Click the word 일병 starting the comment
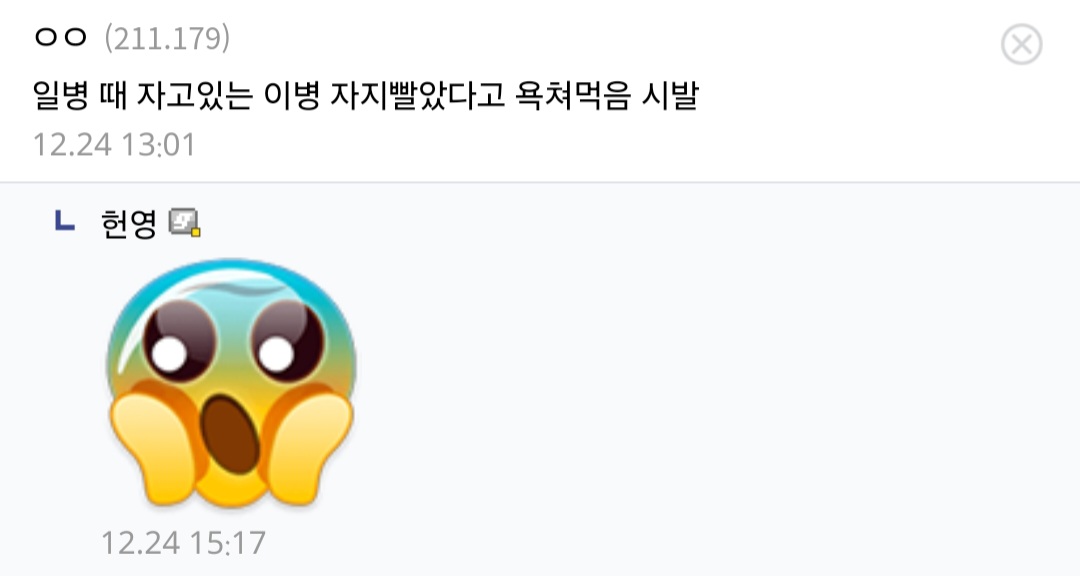 pos(61,95)
